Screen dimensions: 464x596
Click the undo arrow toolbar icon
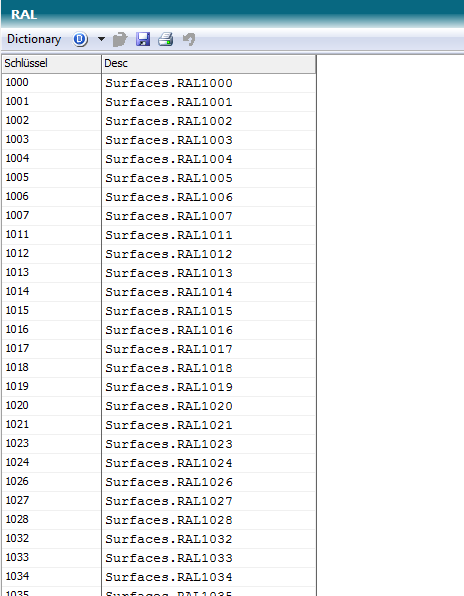pyautogui.click(x=189, y=39)
